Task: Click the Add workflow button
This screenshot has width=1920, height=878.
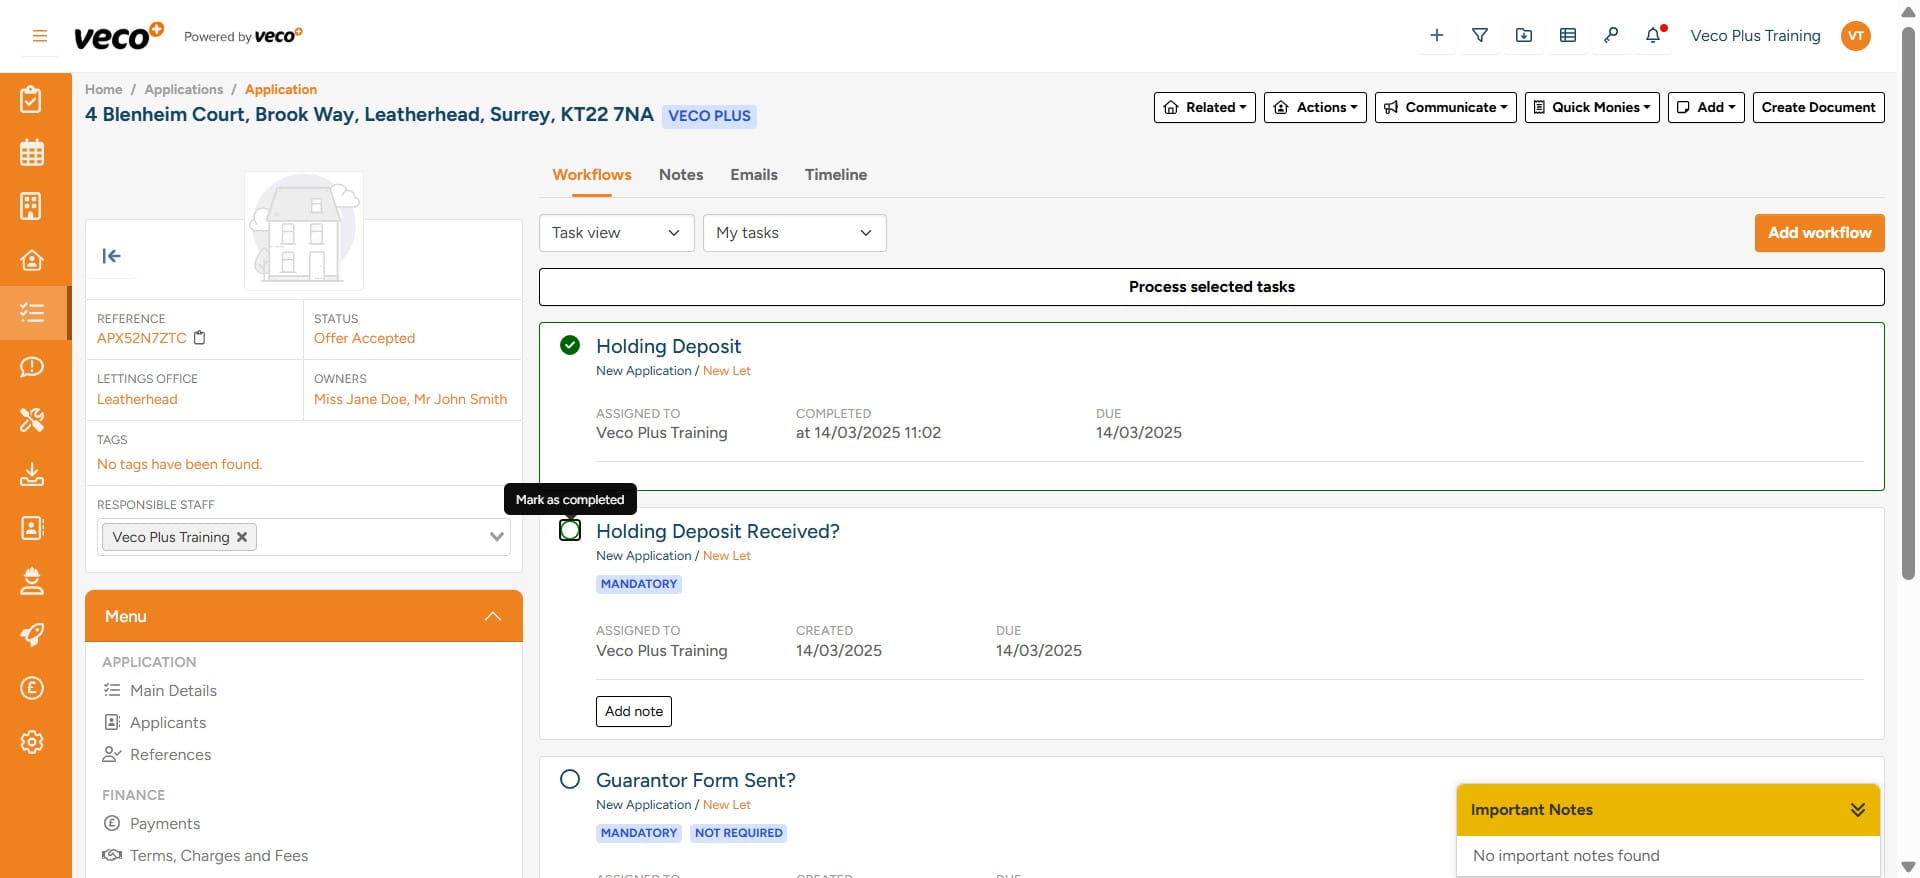Action: click(1819, 233)
